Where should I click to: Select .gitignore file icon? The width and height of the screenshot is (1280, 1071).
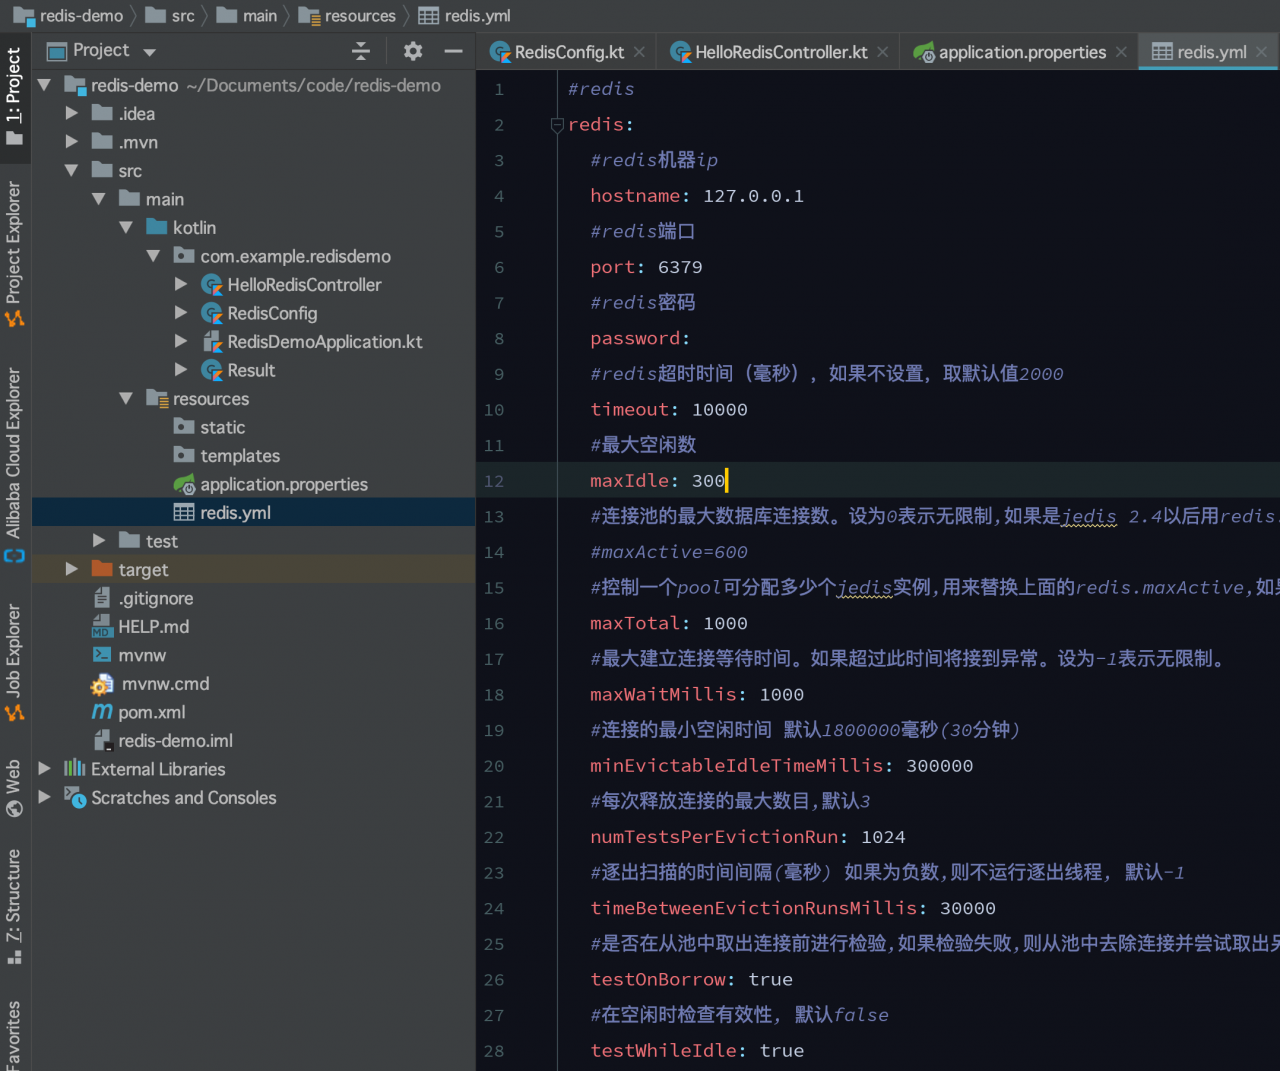tap(102, 597)
